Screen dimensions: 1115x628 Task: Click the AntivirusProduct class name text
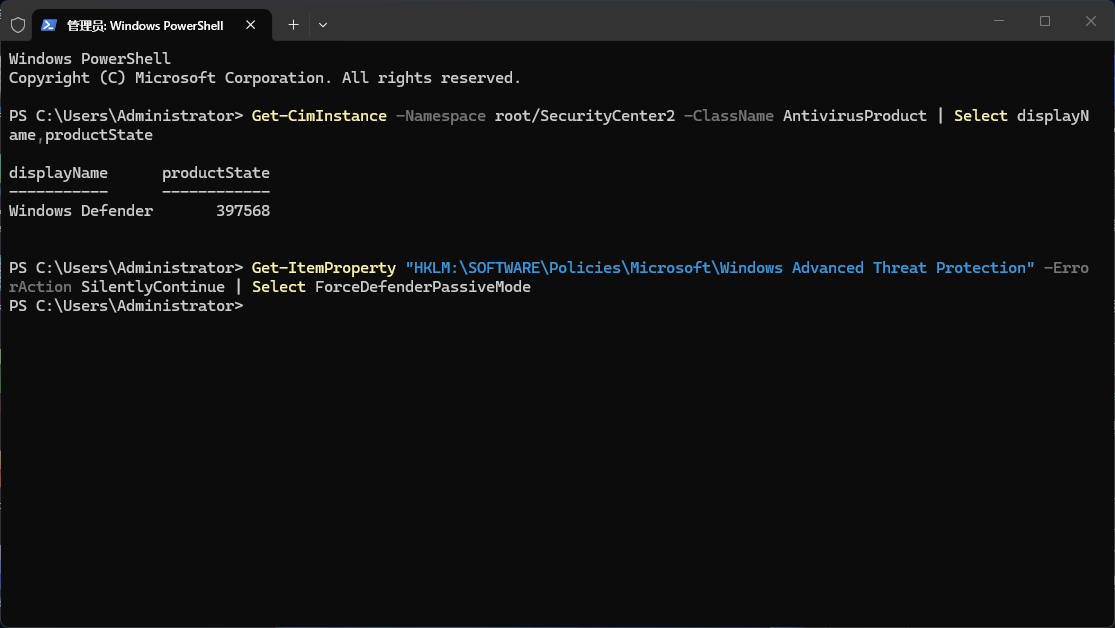pos(855,116)
